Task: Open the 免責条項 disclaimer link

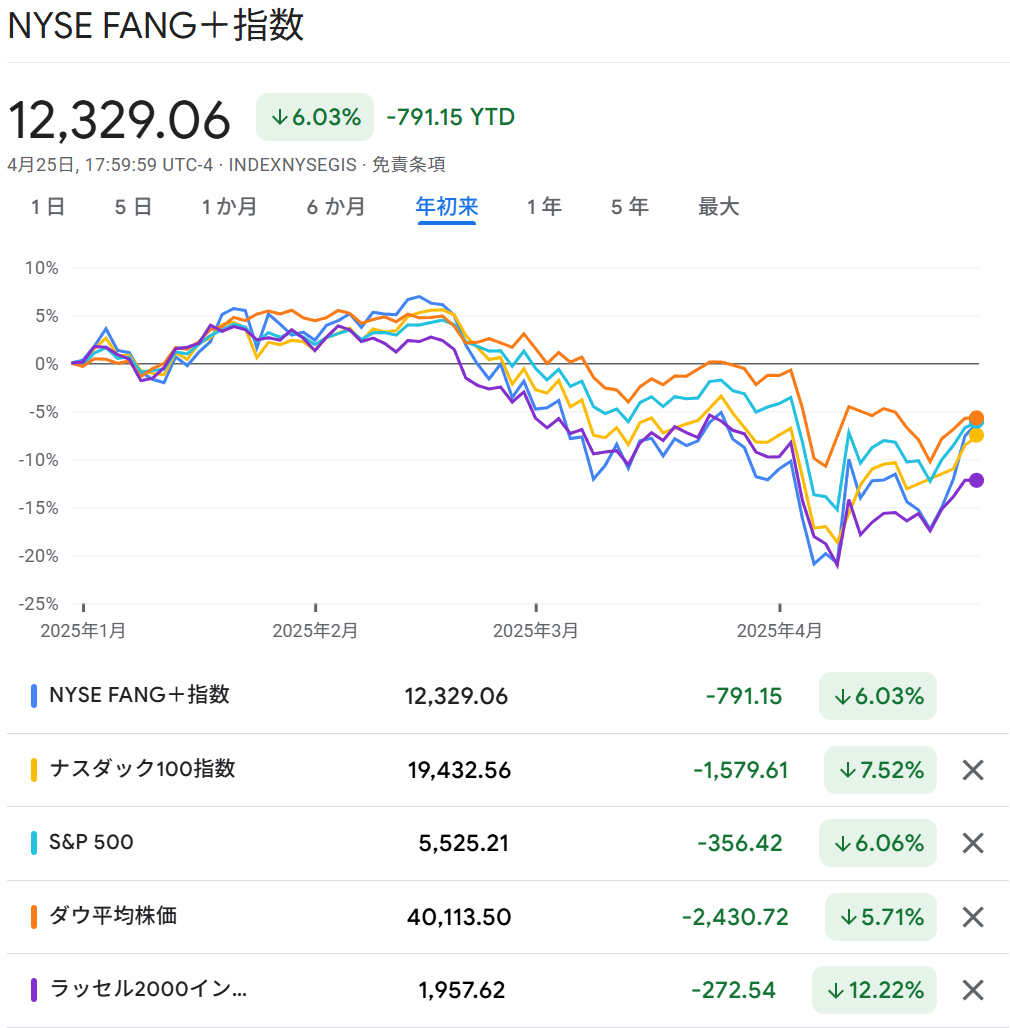Action: (x=409, y=165)
